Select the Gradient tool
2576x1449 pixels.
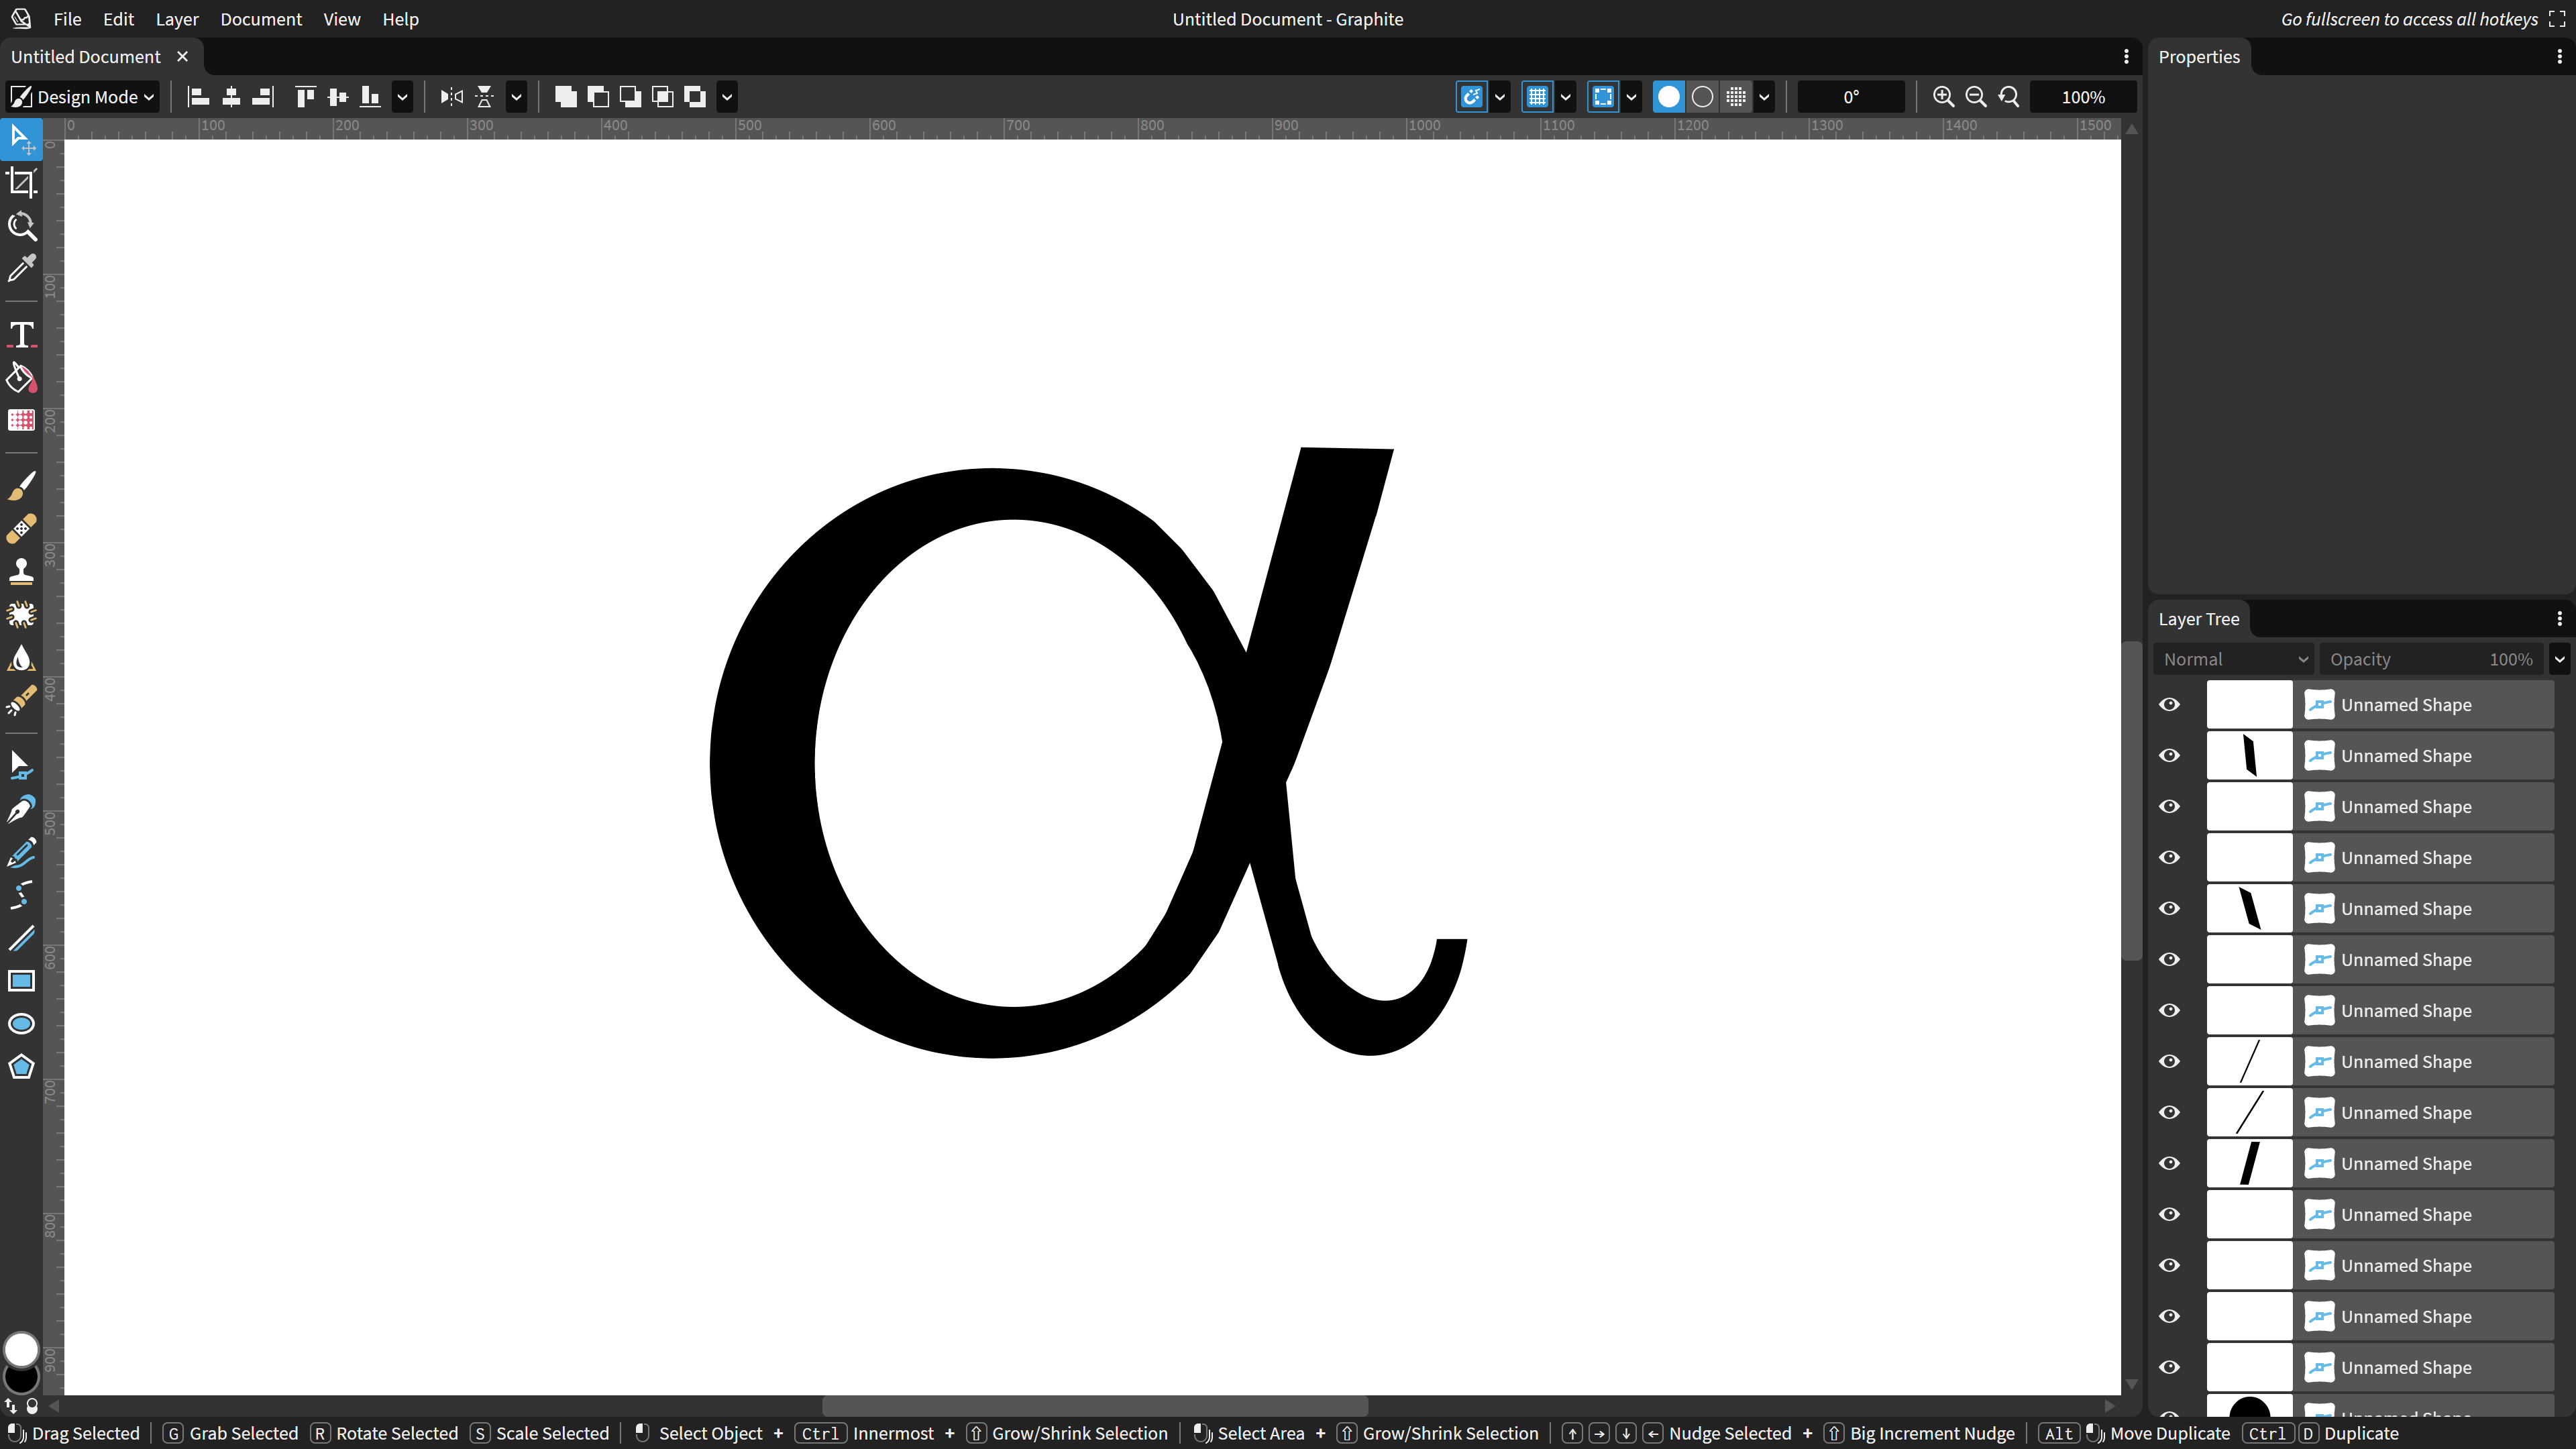click(21, 420)
